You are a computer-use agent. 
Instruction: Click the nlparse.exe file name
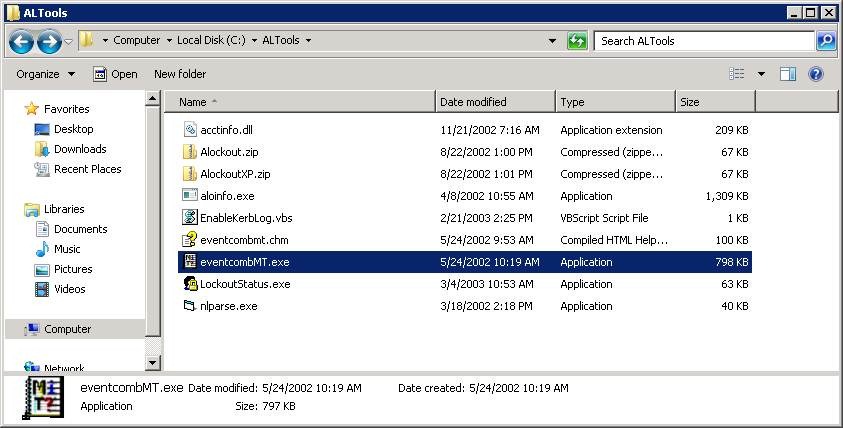click(228, 306)
